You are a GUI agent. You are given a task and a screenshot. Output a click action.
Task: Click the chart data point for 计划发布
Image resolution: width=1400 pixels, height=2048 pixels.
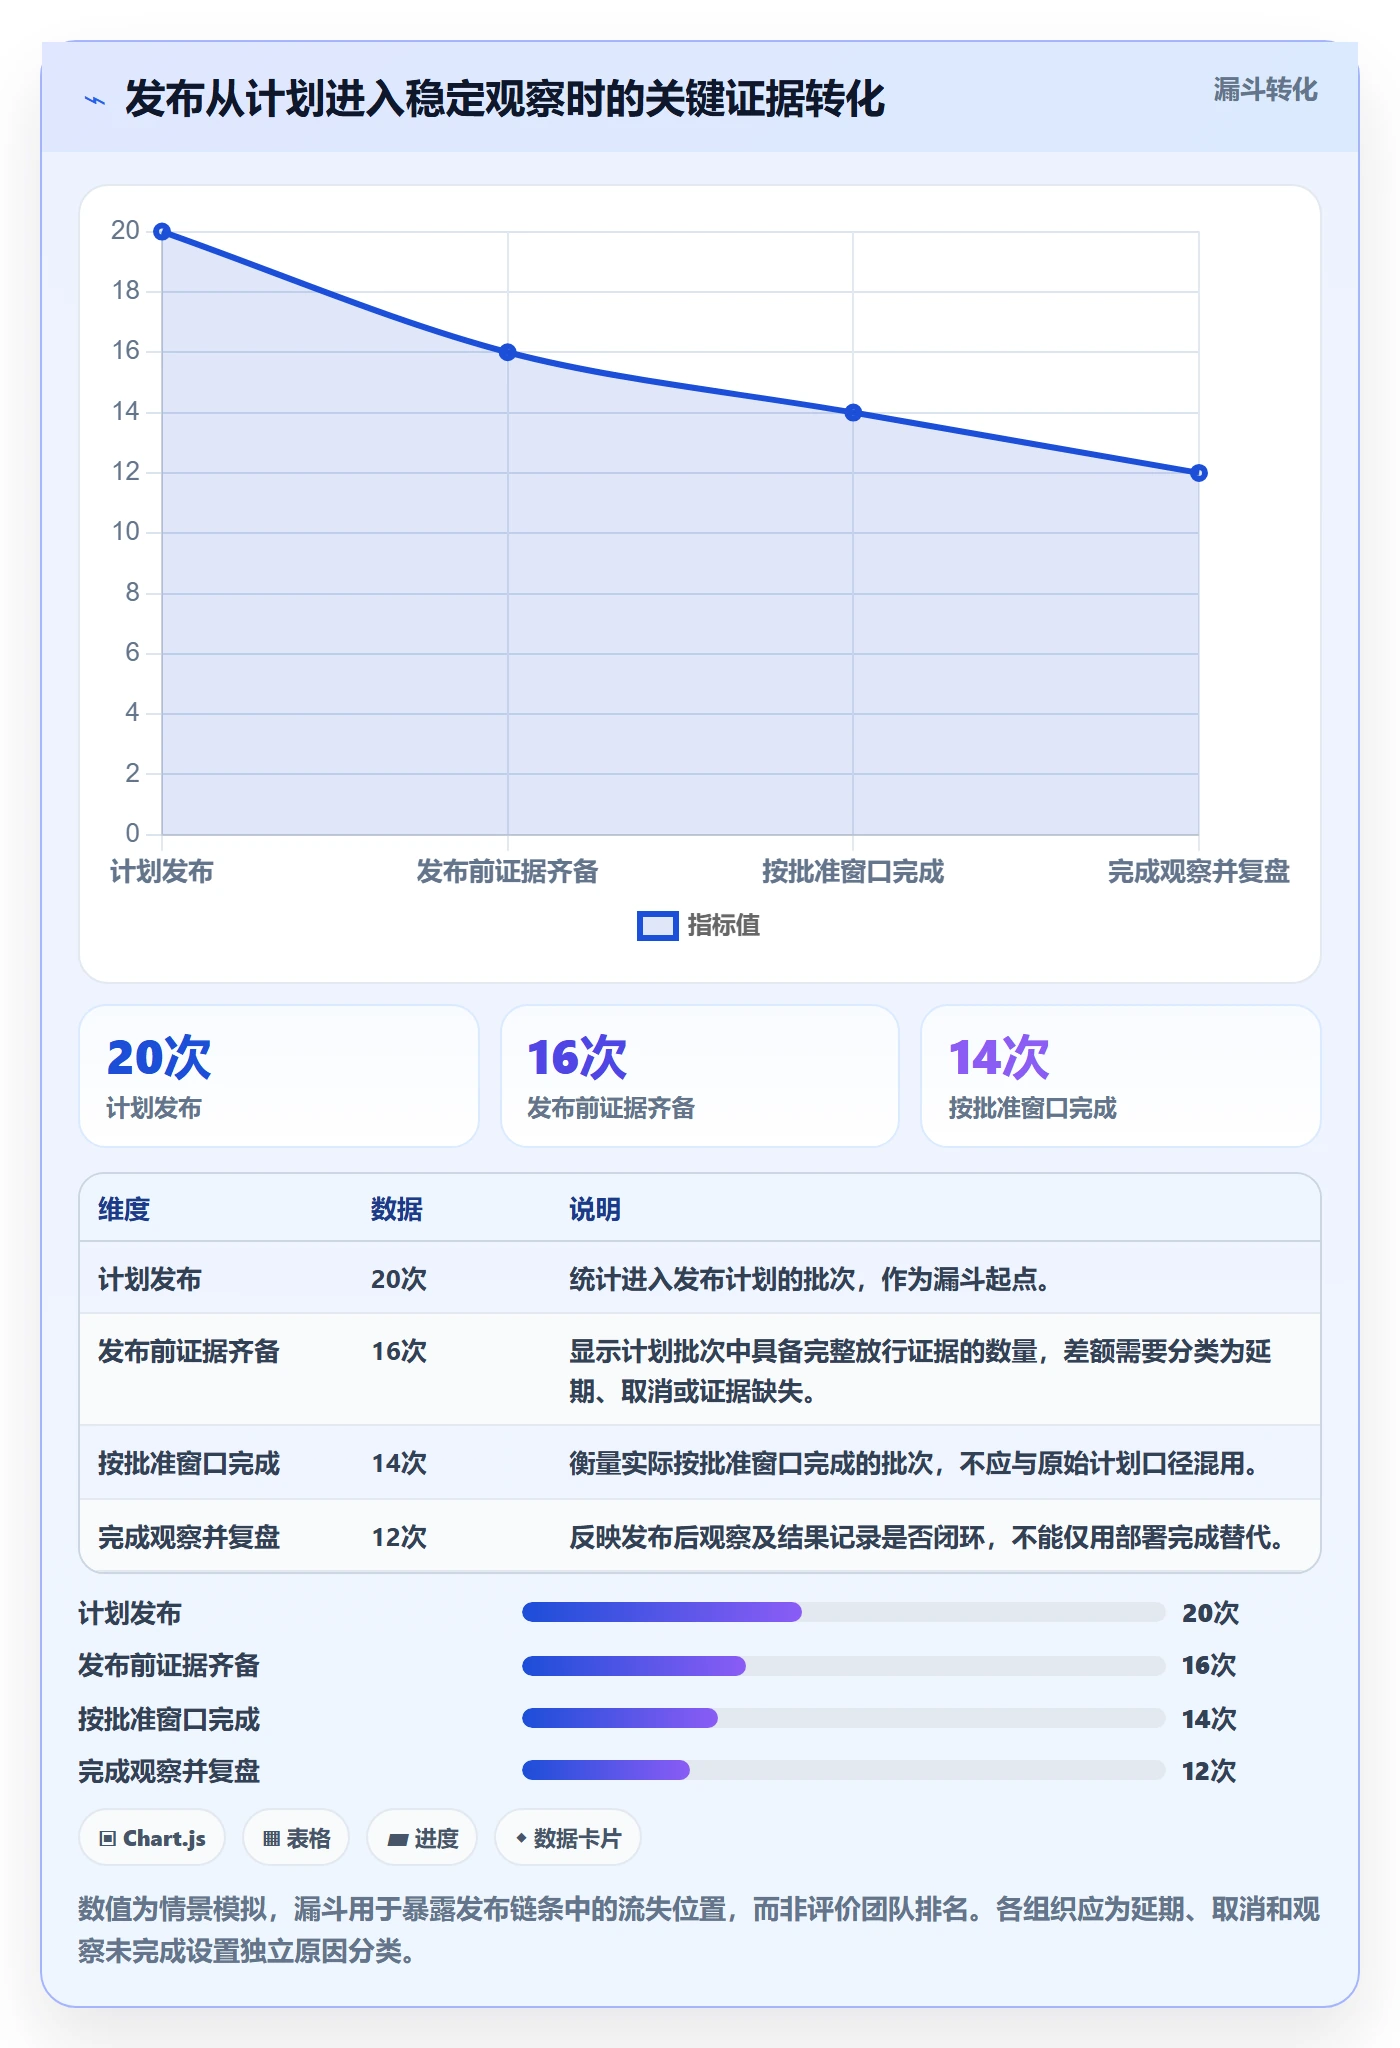tap(162, 232)
